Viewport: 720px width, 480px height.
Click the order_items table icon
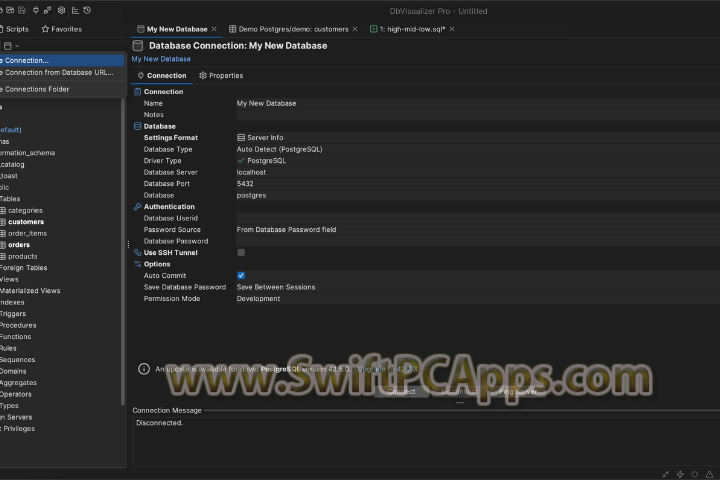pos(3,233)
